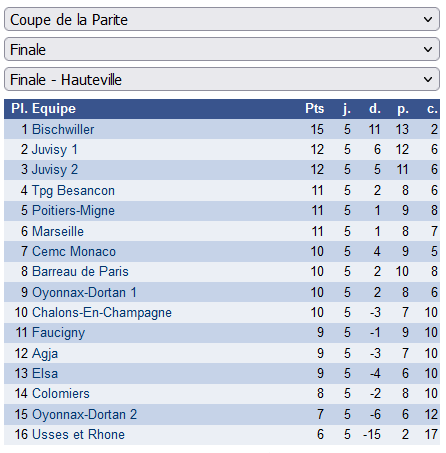Click the Barreau de Paris row
Viewport: 446px width, 453px height.
(222, 272)
